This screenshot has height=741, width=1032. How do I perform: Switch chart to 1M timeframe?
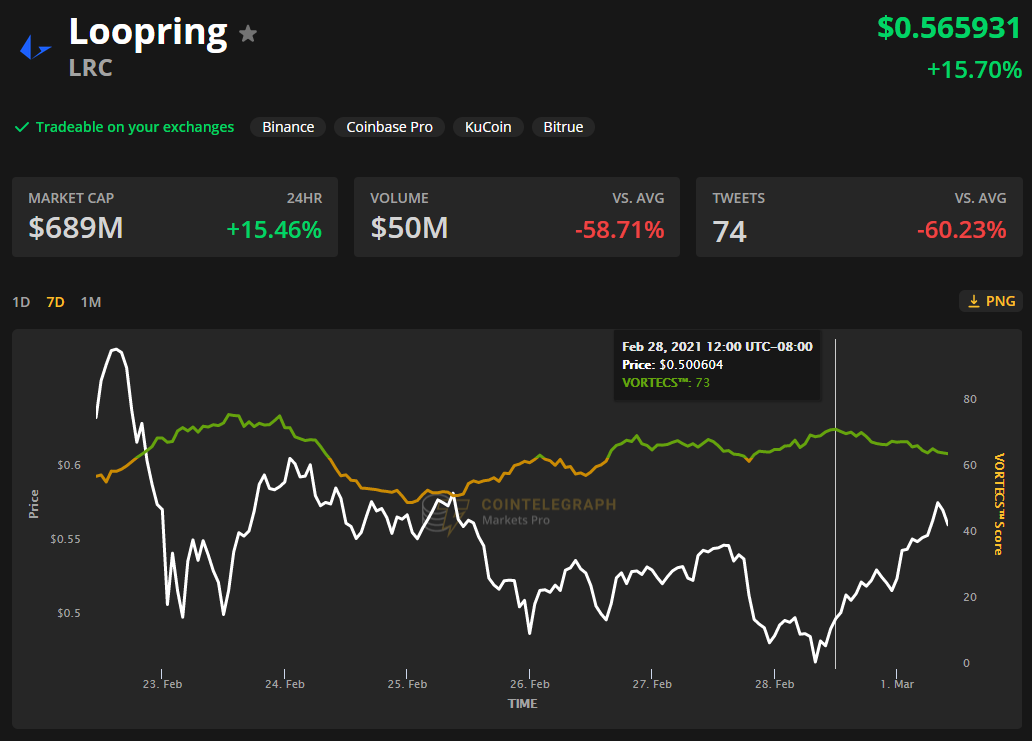tap(91, 302)
